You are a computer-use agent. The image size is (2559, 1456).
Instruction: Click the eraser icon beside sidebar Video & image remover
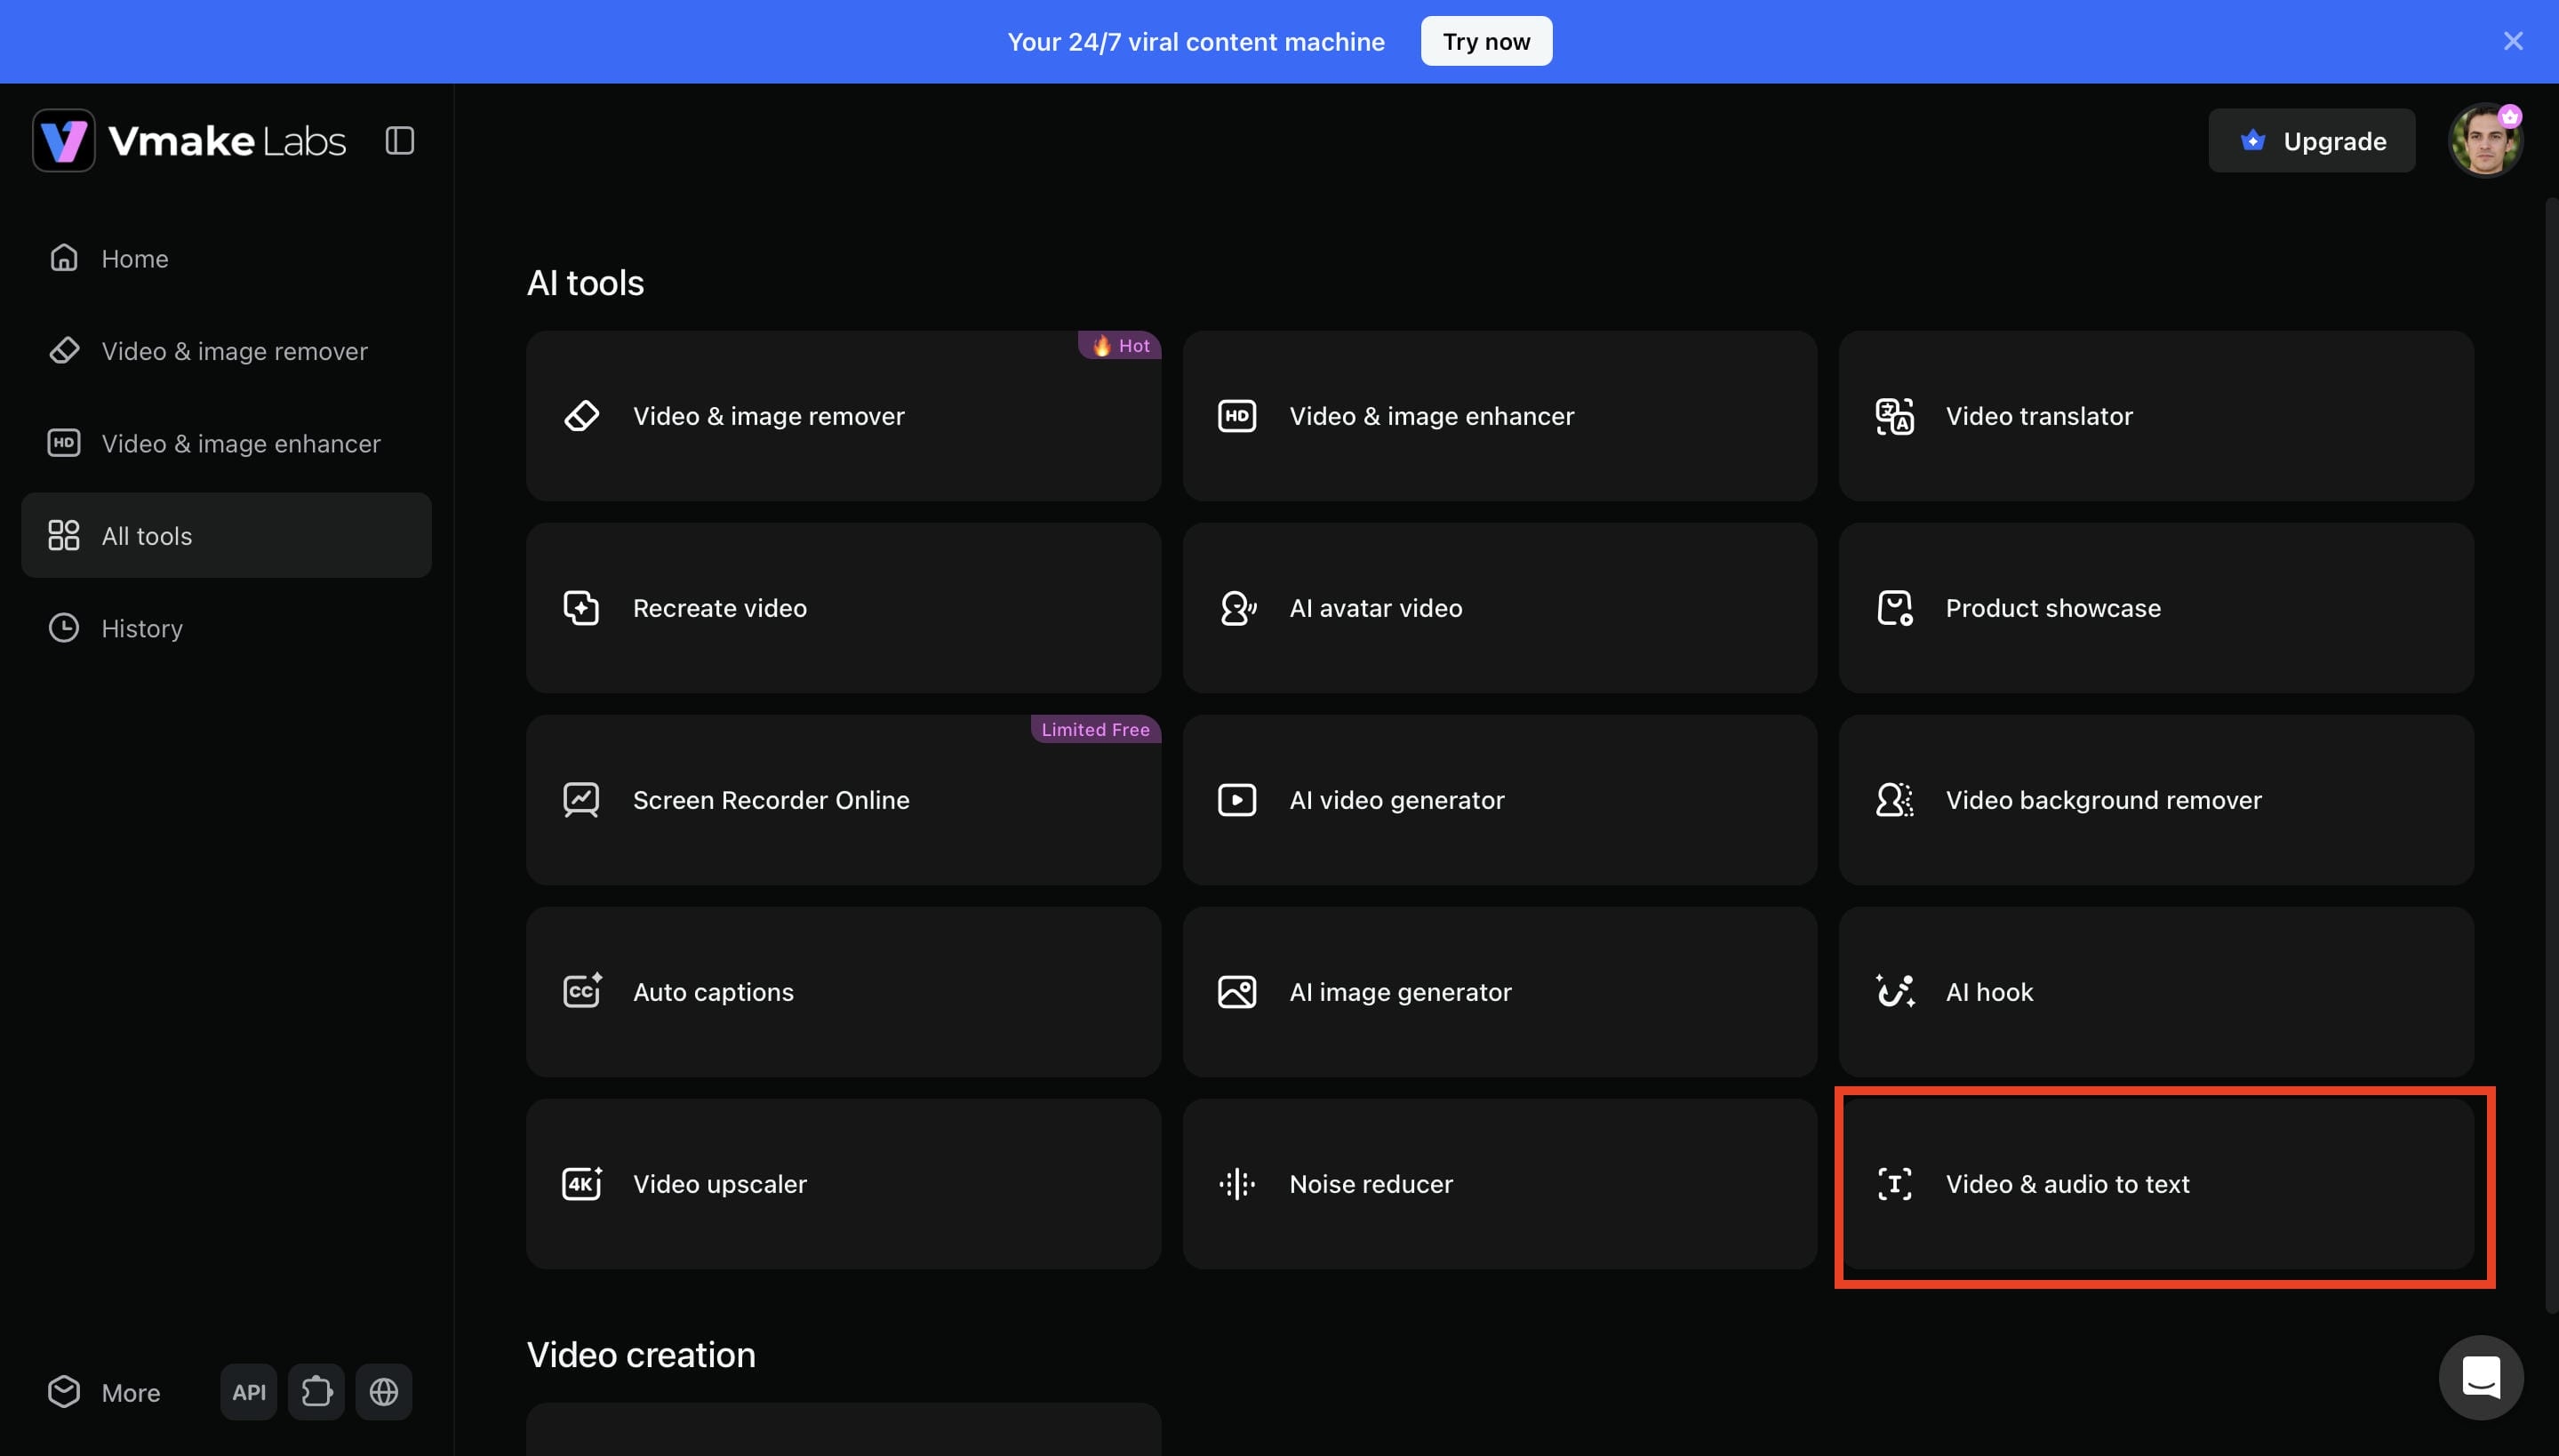(x=64, y=351)
